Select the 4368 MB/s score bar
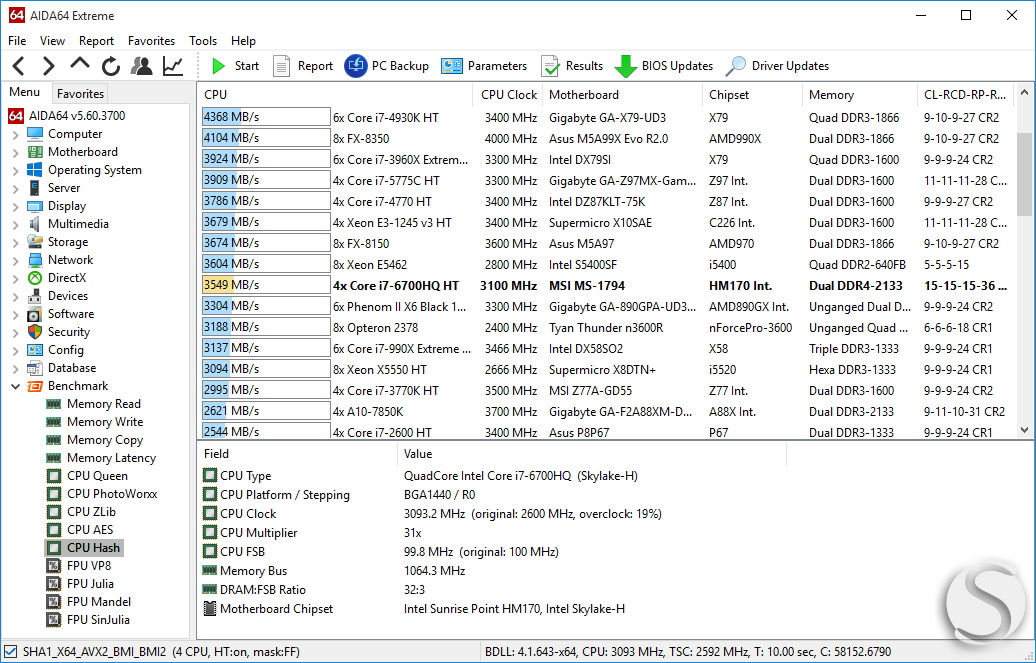Viewport: 1036px width, 663px height. tap(266, 117)
